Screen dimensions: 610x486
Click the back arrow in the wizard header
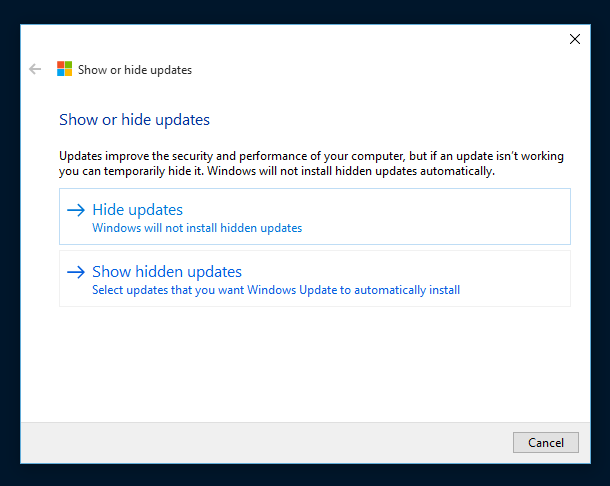pos(35,69)
